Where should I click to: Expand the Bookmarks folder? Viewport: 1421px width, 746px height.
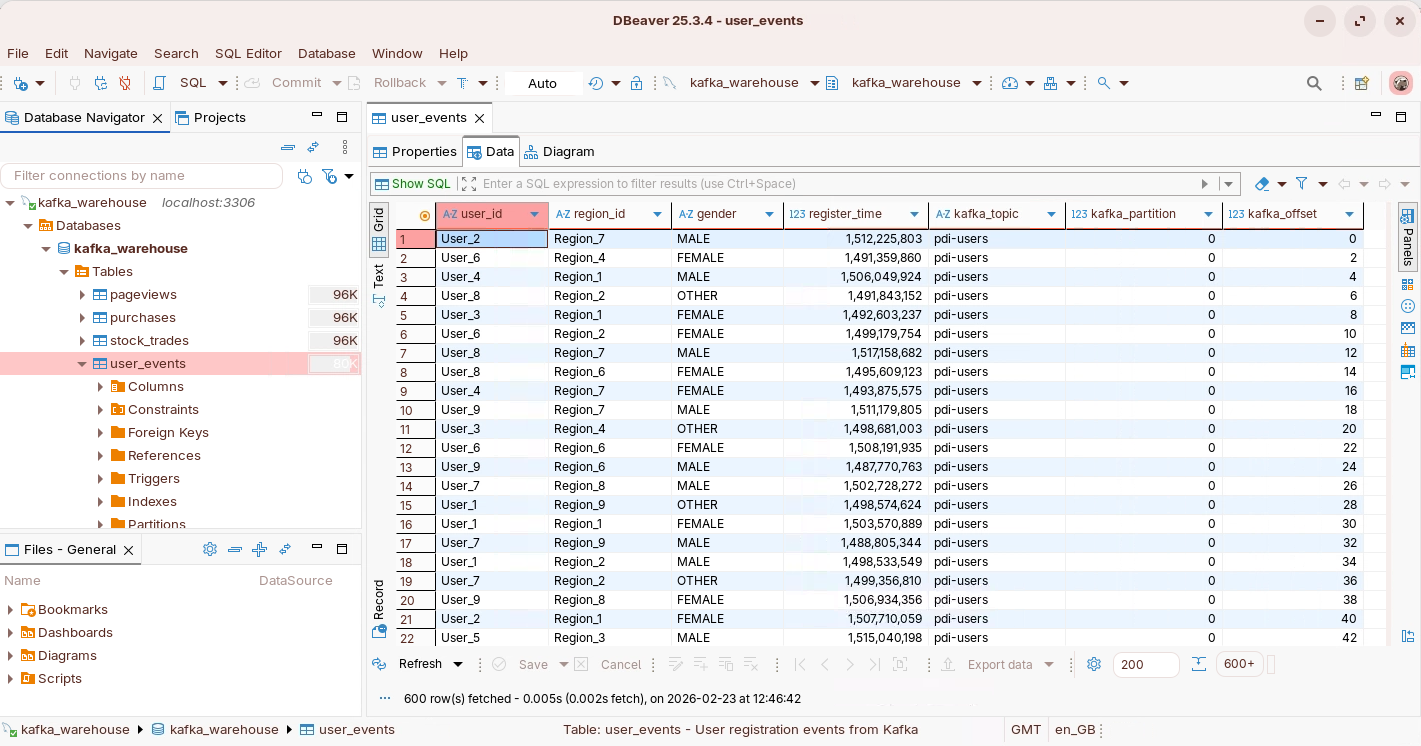coord(11,610)
